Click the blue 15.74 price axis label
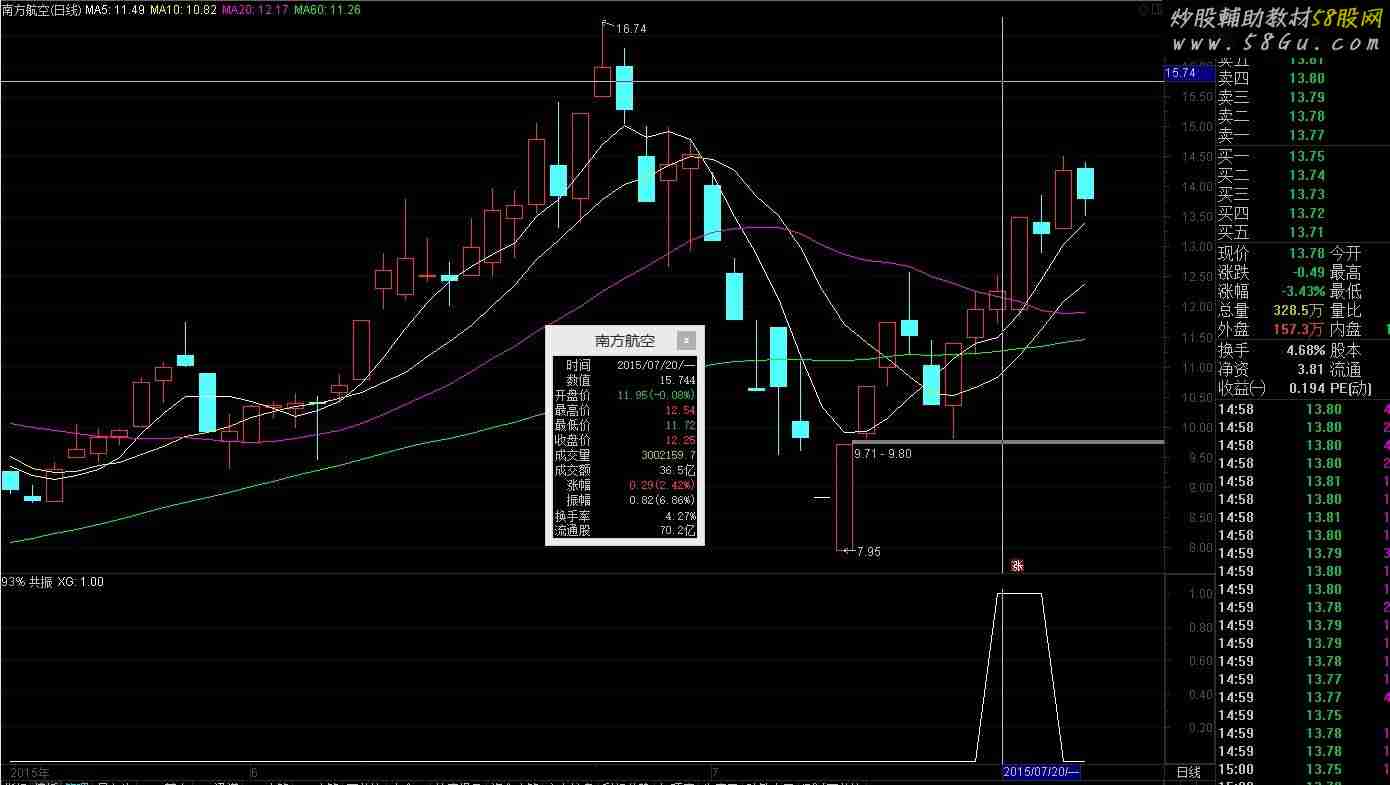The height and width of the screenshot is (785, 1390). [1181, 73]
